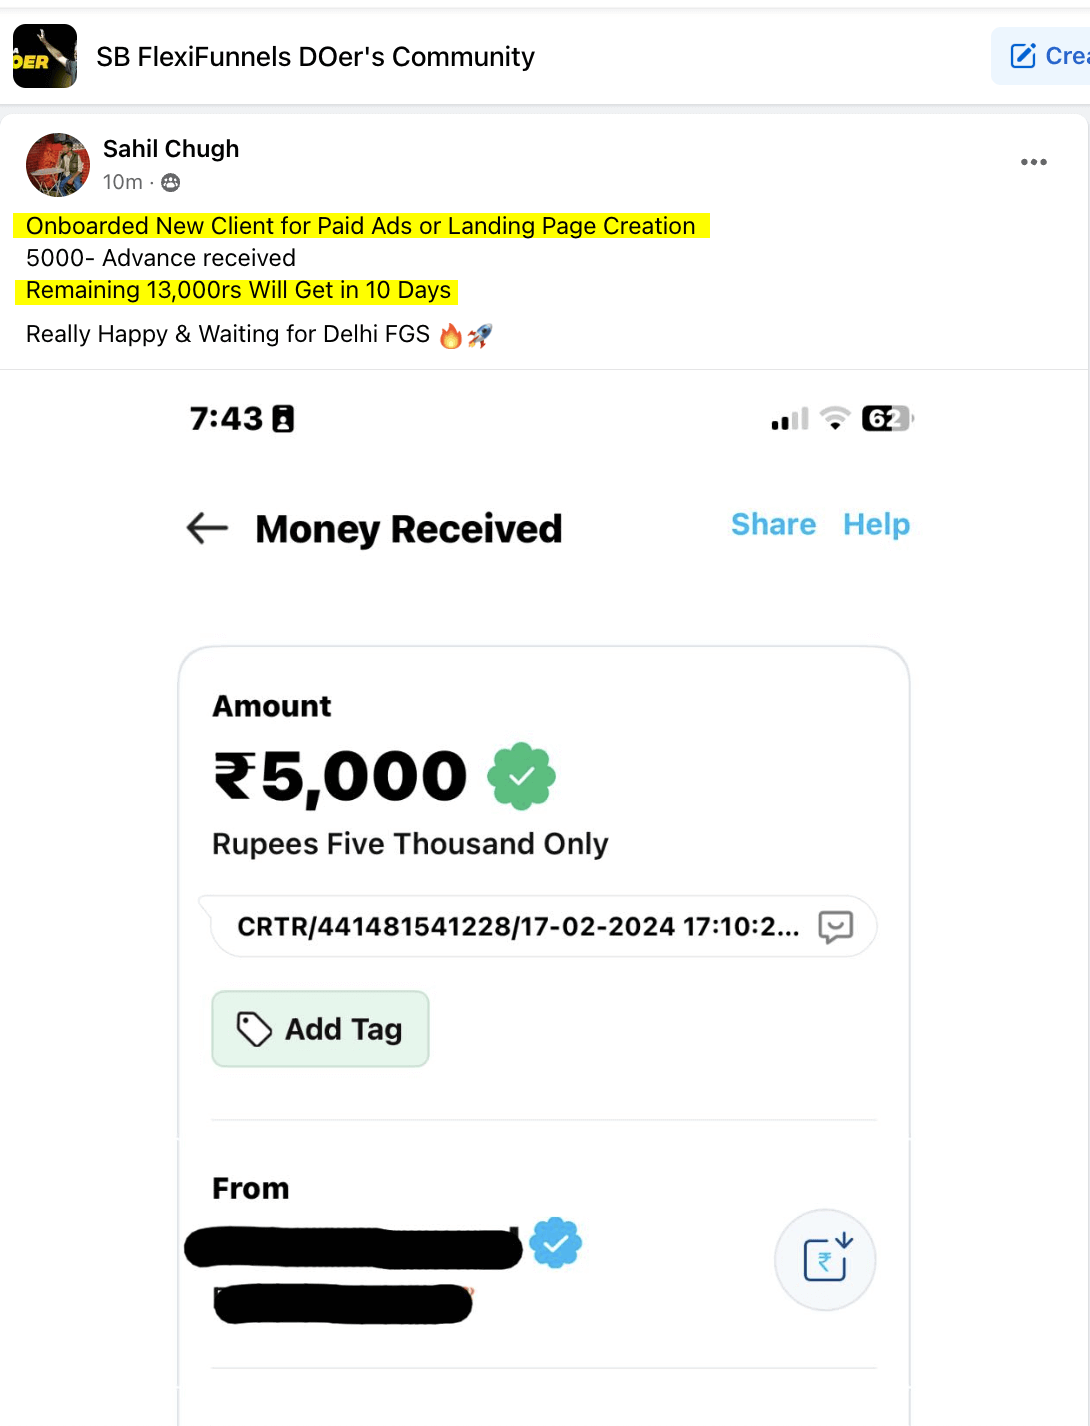The height and width of the screenshot is (1426, 1090).
Task: Click the Share link on the payment screen
Action: pyautogui.click(x=773, y=524)
